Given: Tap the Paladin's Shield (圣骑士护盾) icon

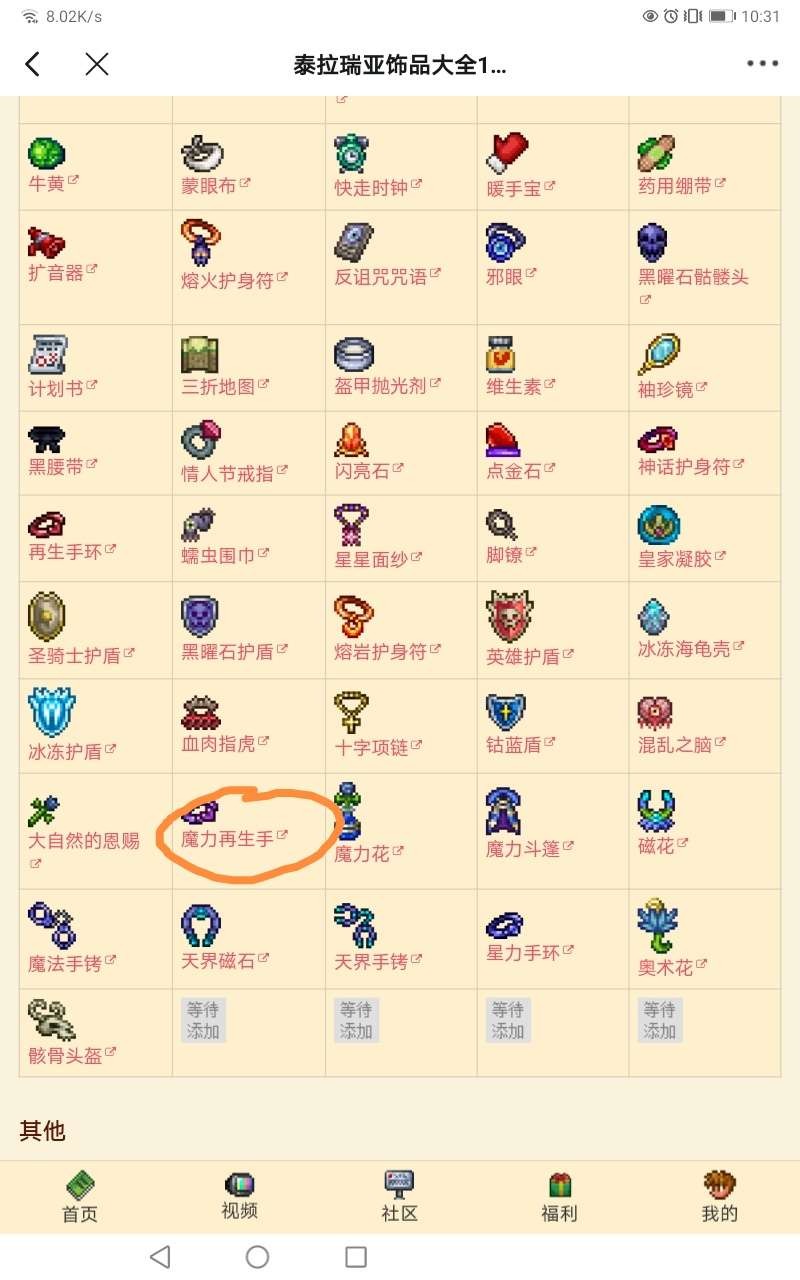Looking at the screenshot, I should (46, 615).
